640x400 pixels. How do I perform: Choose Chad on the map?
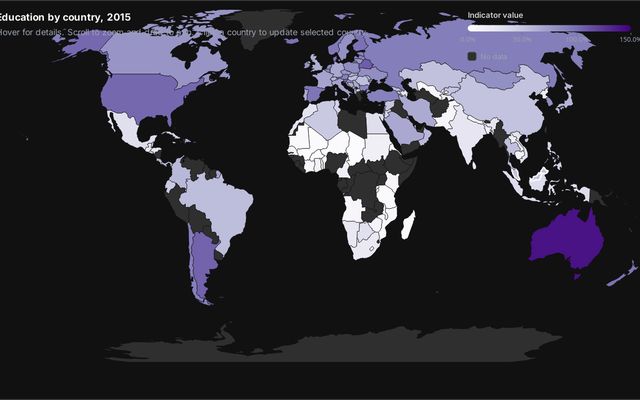pos(356,149)
